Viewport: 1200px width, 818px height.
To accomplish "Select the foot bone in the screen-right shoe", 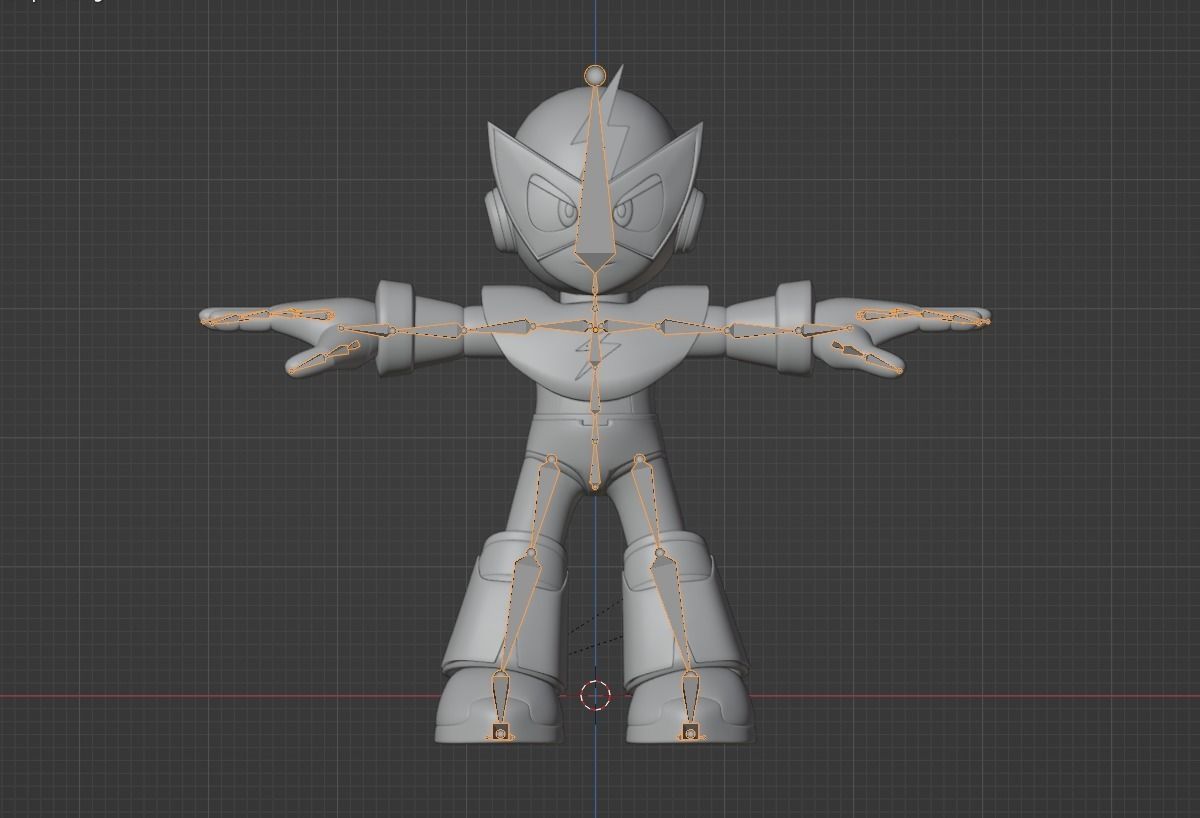I will 690,697.
